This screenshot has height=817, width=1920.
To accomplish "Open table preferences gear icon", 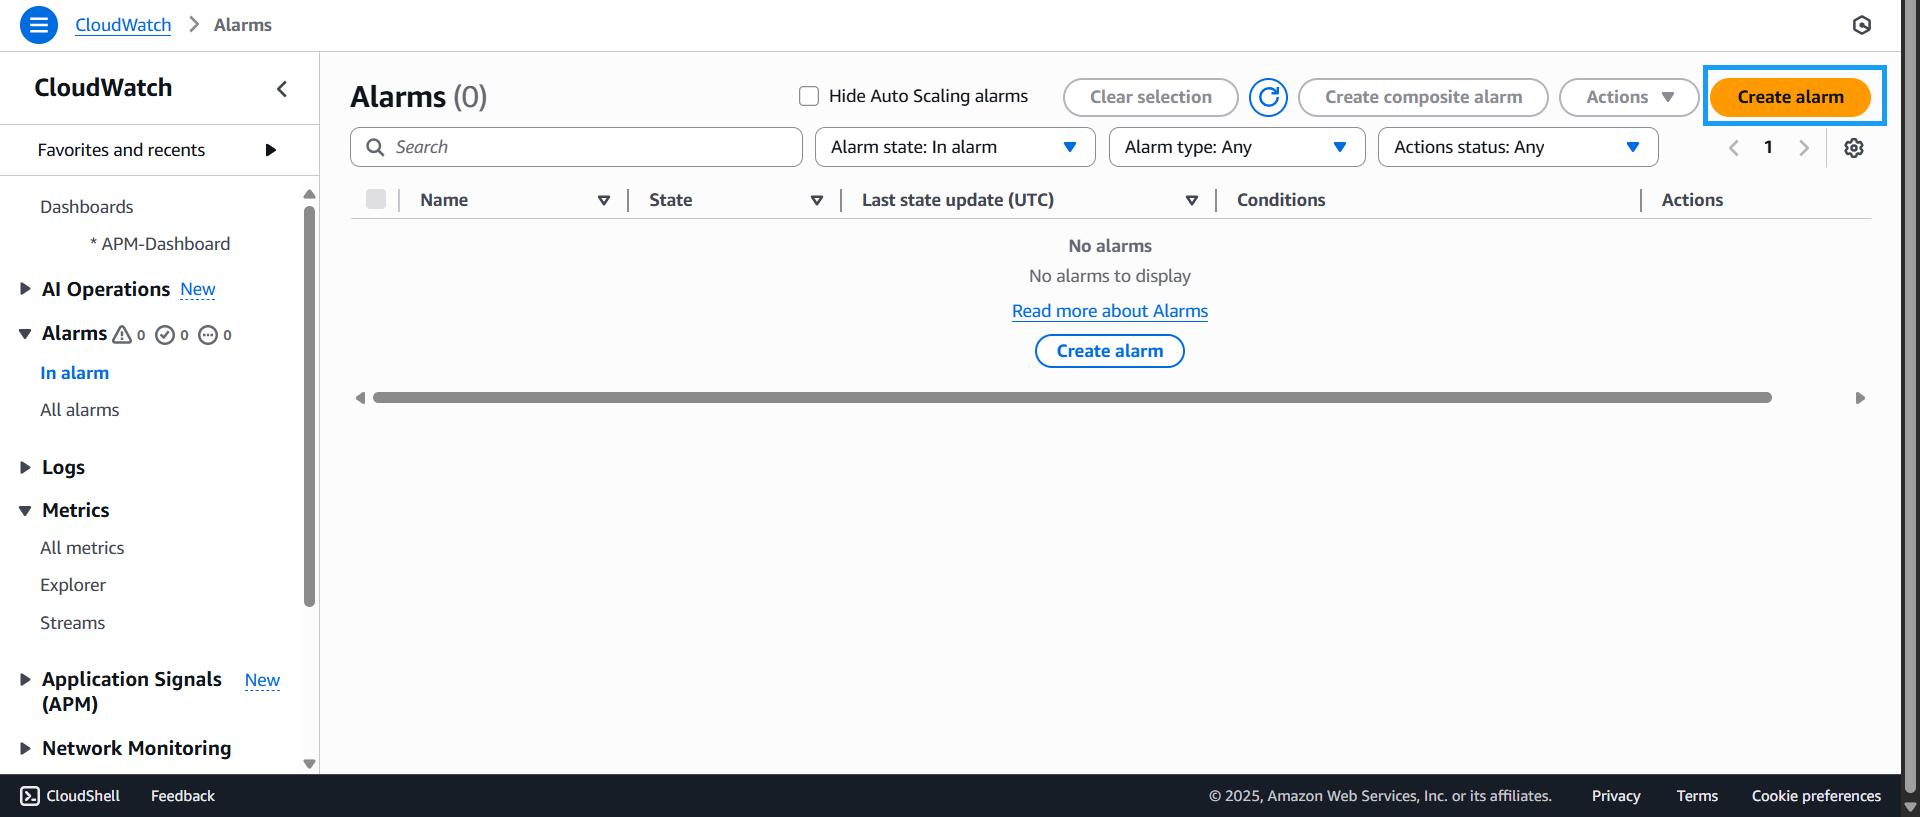I will tap(1853, 148).
